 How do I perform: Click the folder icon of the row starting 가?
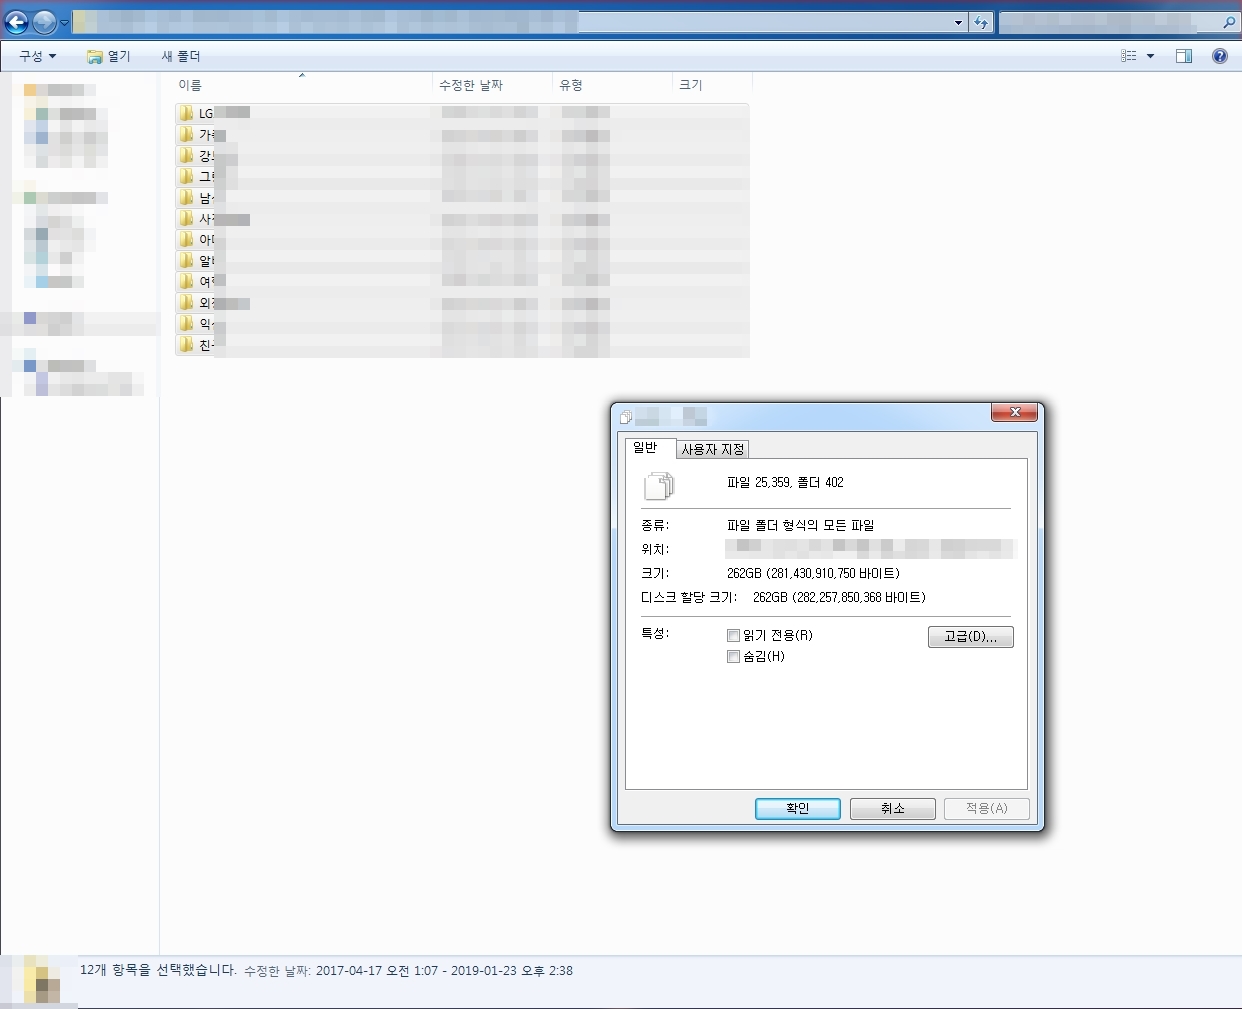(x=186, y=134)
